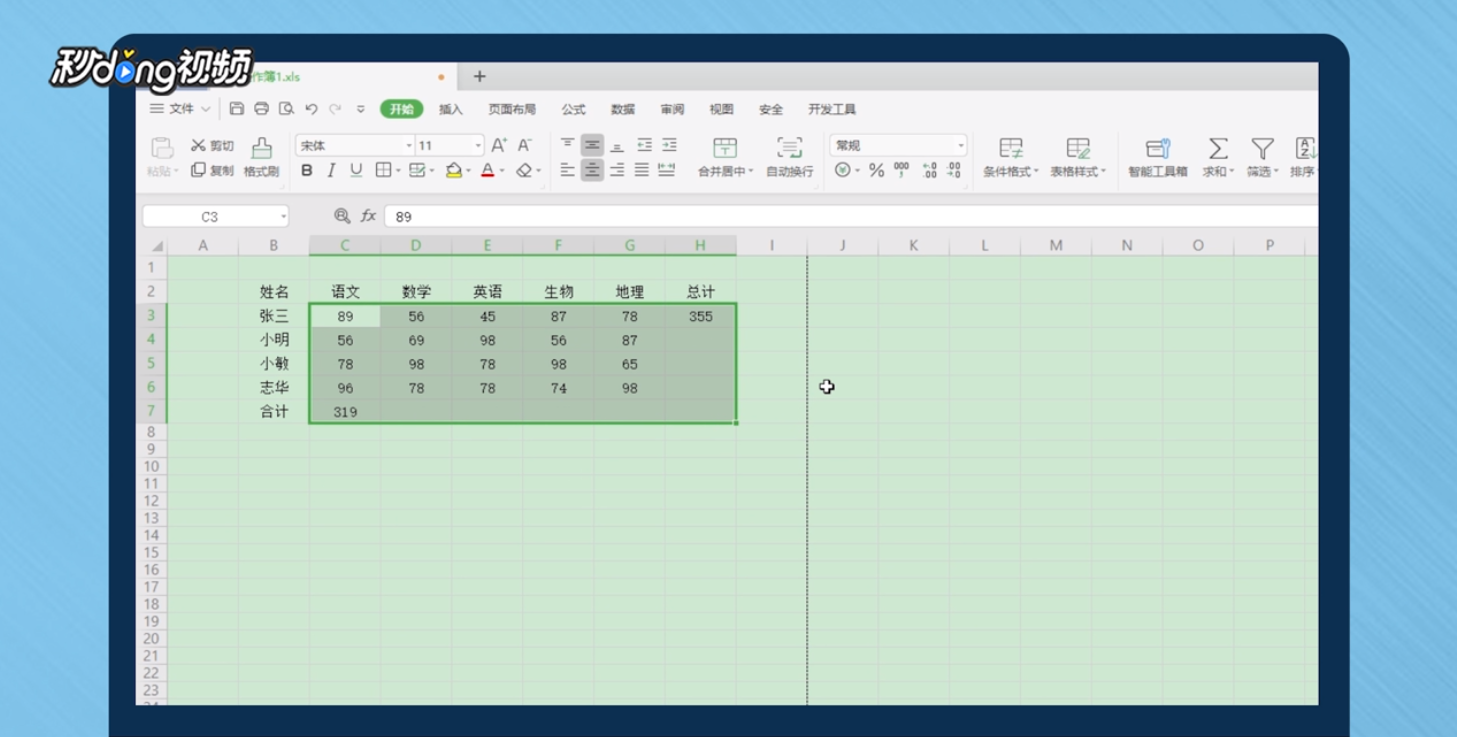Toggle vertical middle align button
1457x737 pixels.
tap(592, 146)
